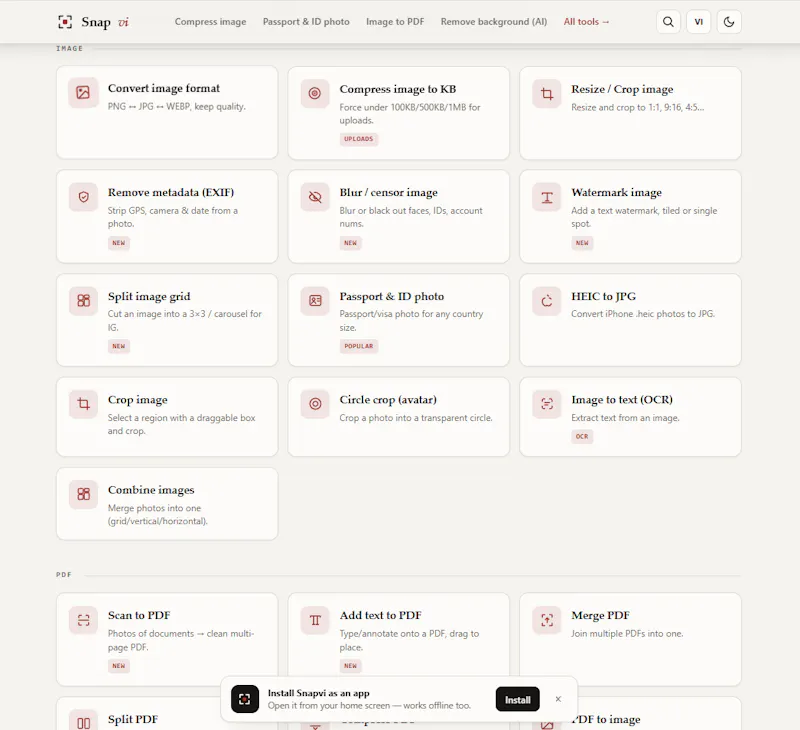800x730 pixels.
Task: Click the UPLOADS tag badge
Action: tap(359, 139)
